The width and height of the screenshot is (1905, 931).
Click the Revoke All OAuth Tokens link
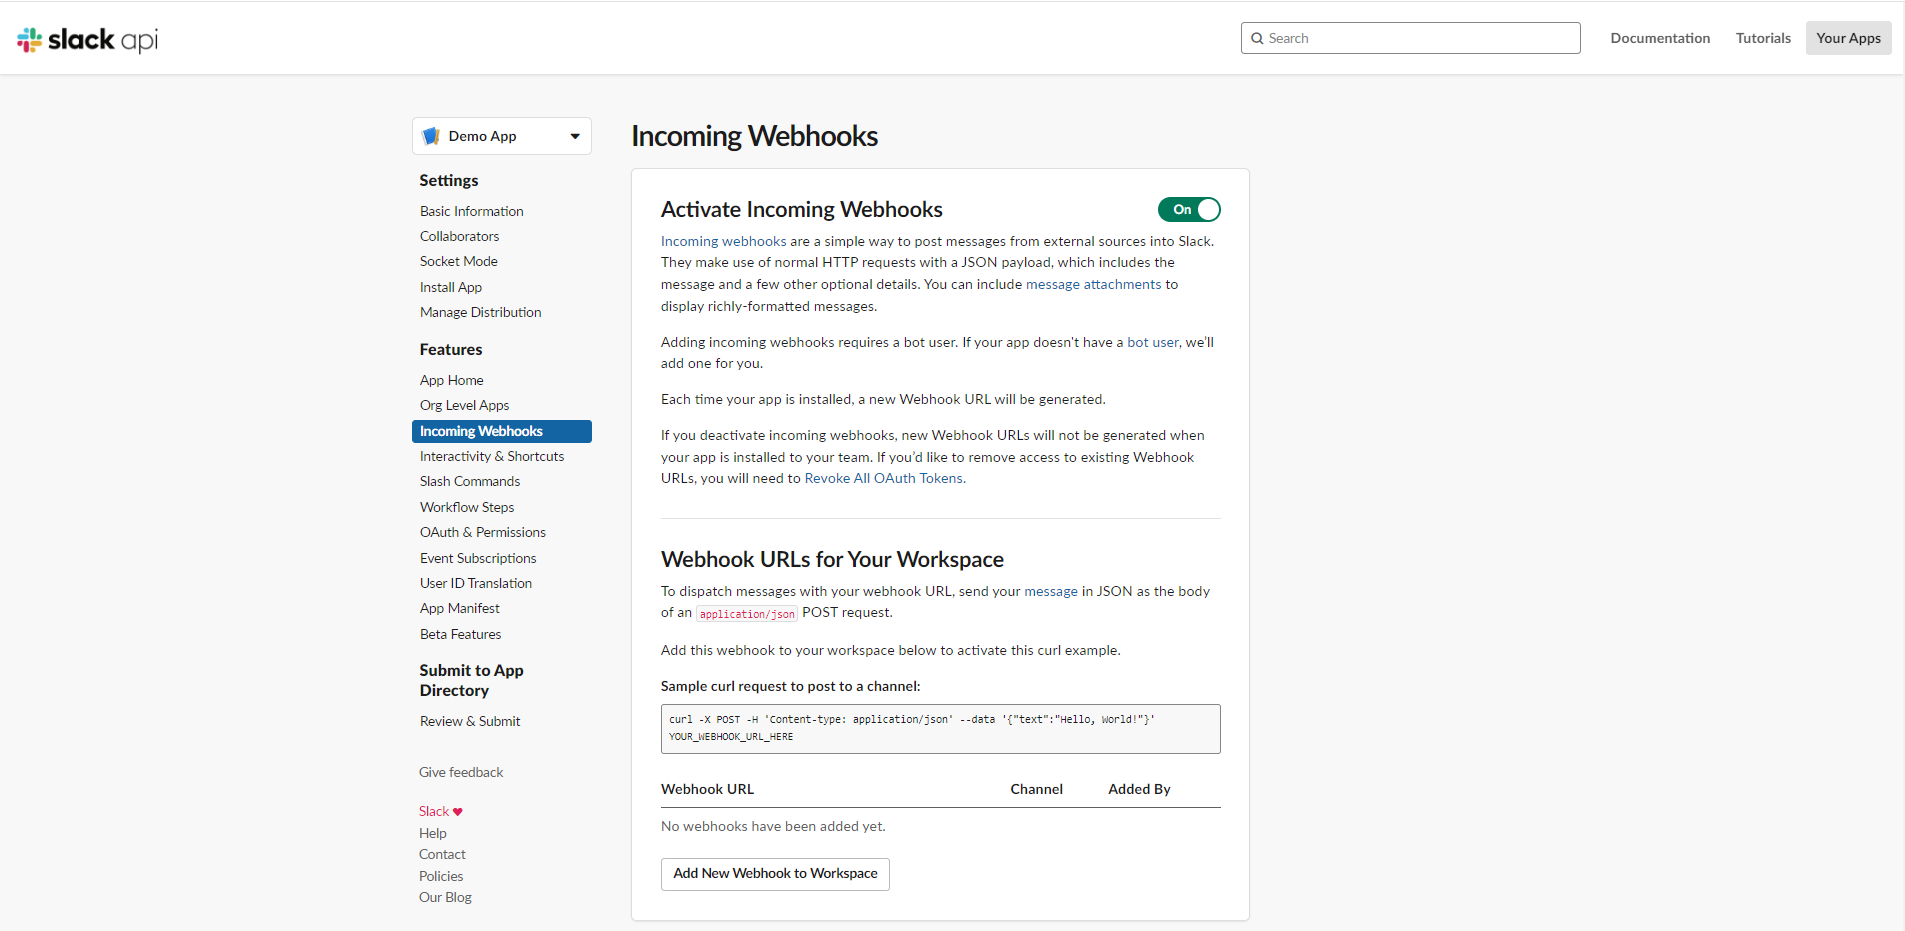884,478
